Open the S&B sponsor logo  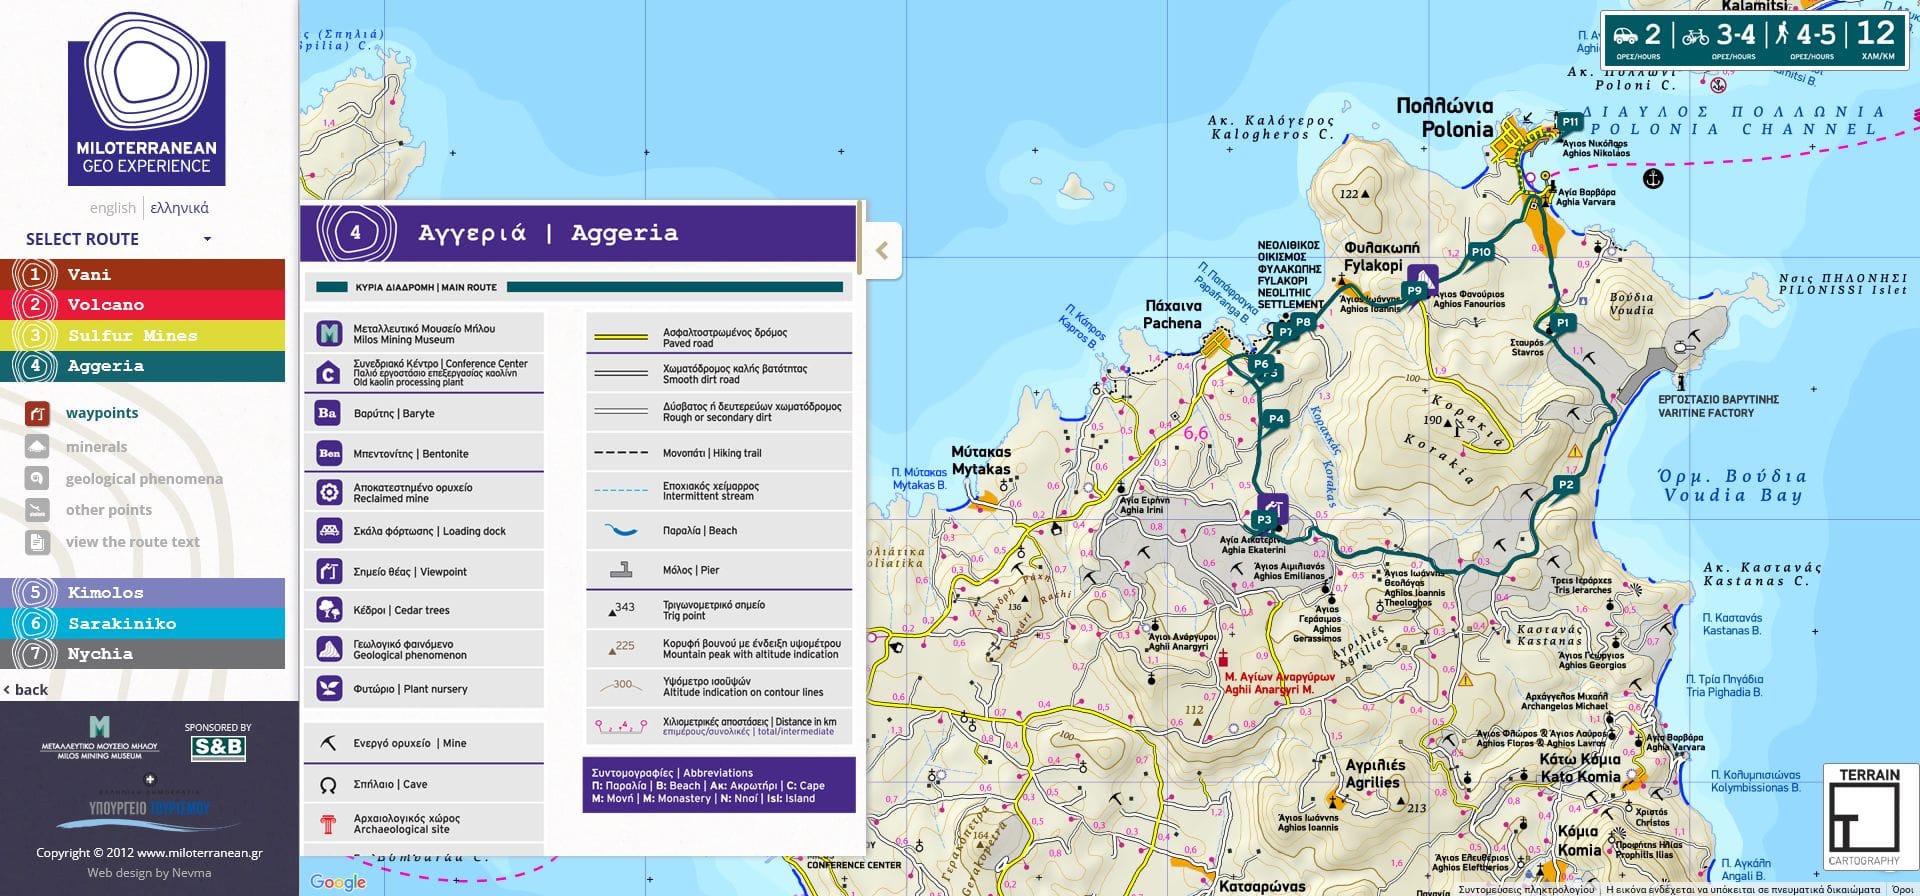[218, 746]
